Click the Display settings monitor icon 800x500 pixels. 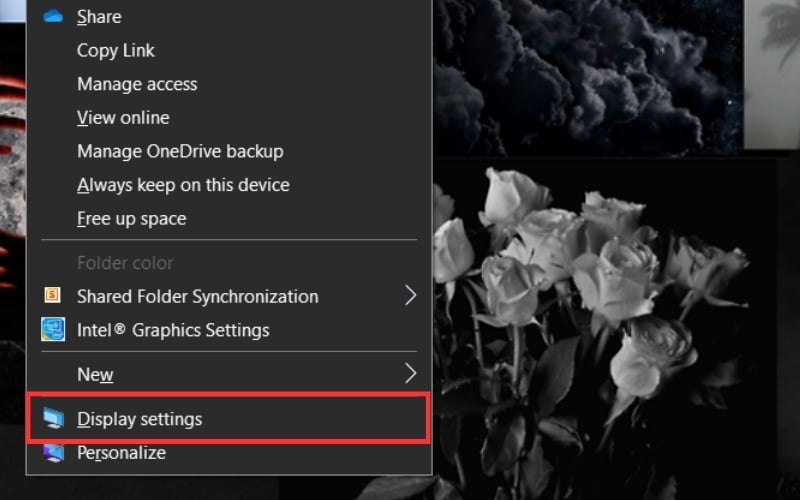coord(54,418)
